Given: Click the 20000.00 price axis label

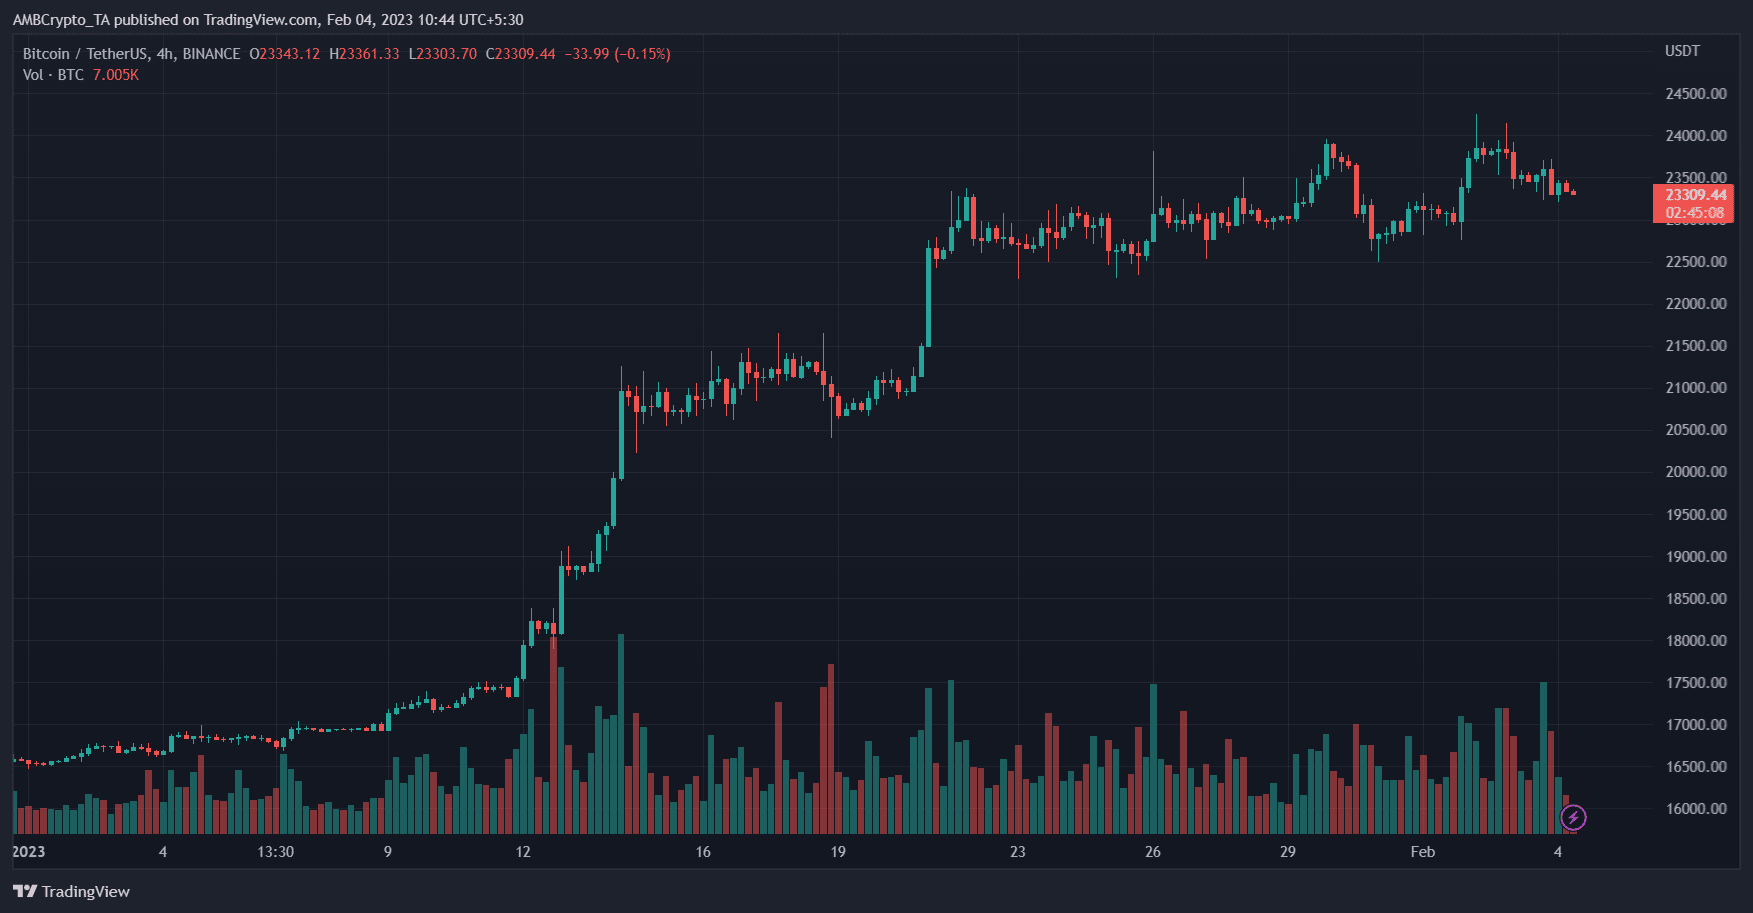Looking at the screenshot, I should (1695, 472).
